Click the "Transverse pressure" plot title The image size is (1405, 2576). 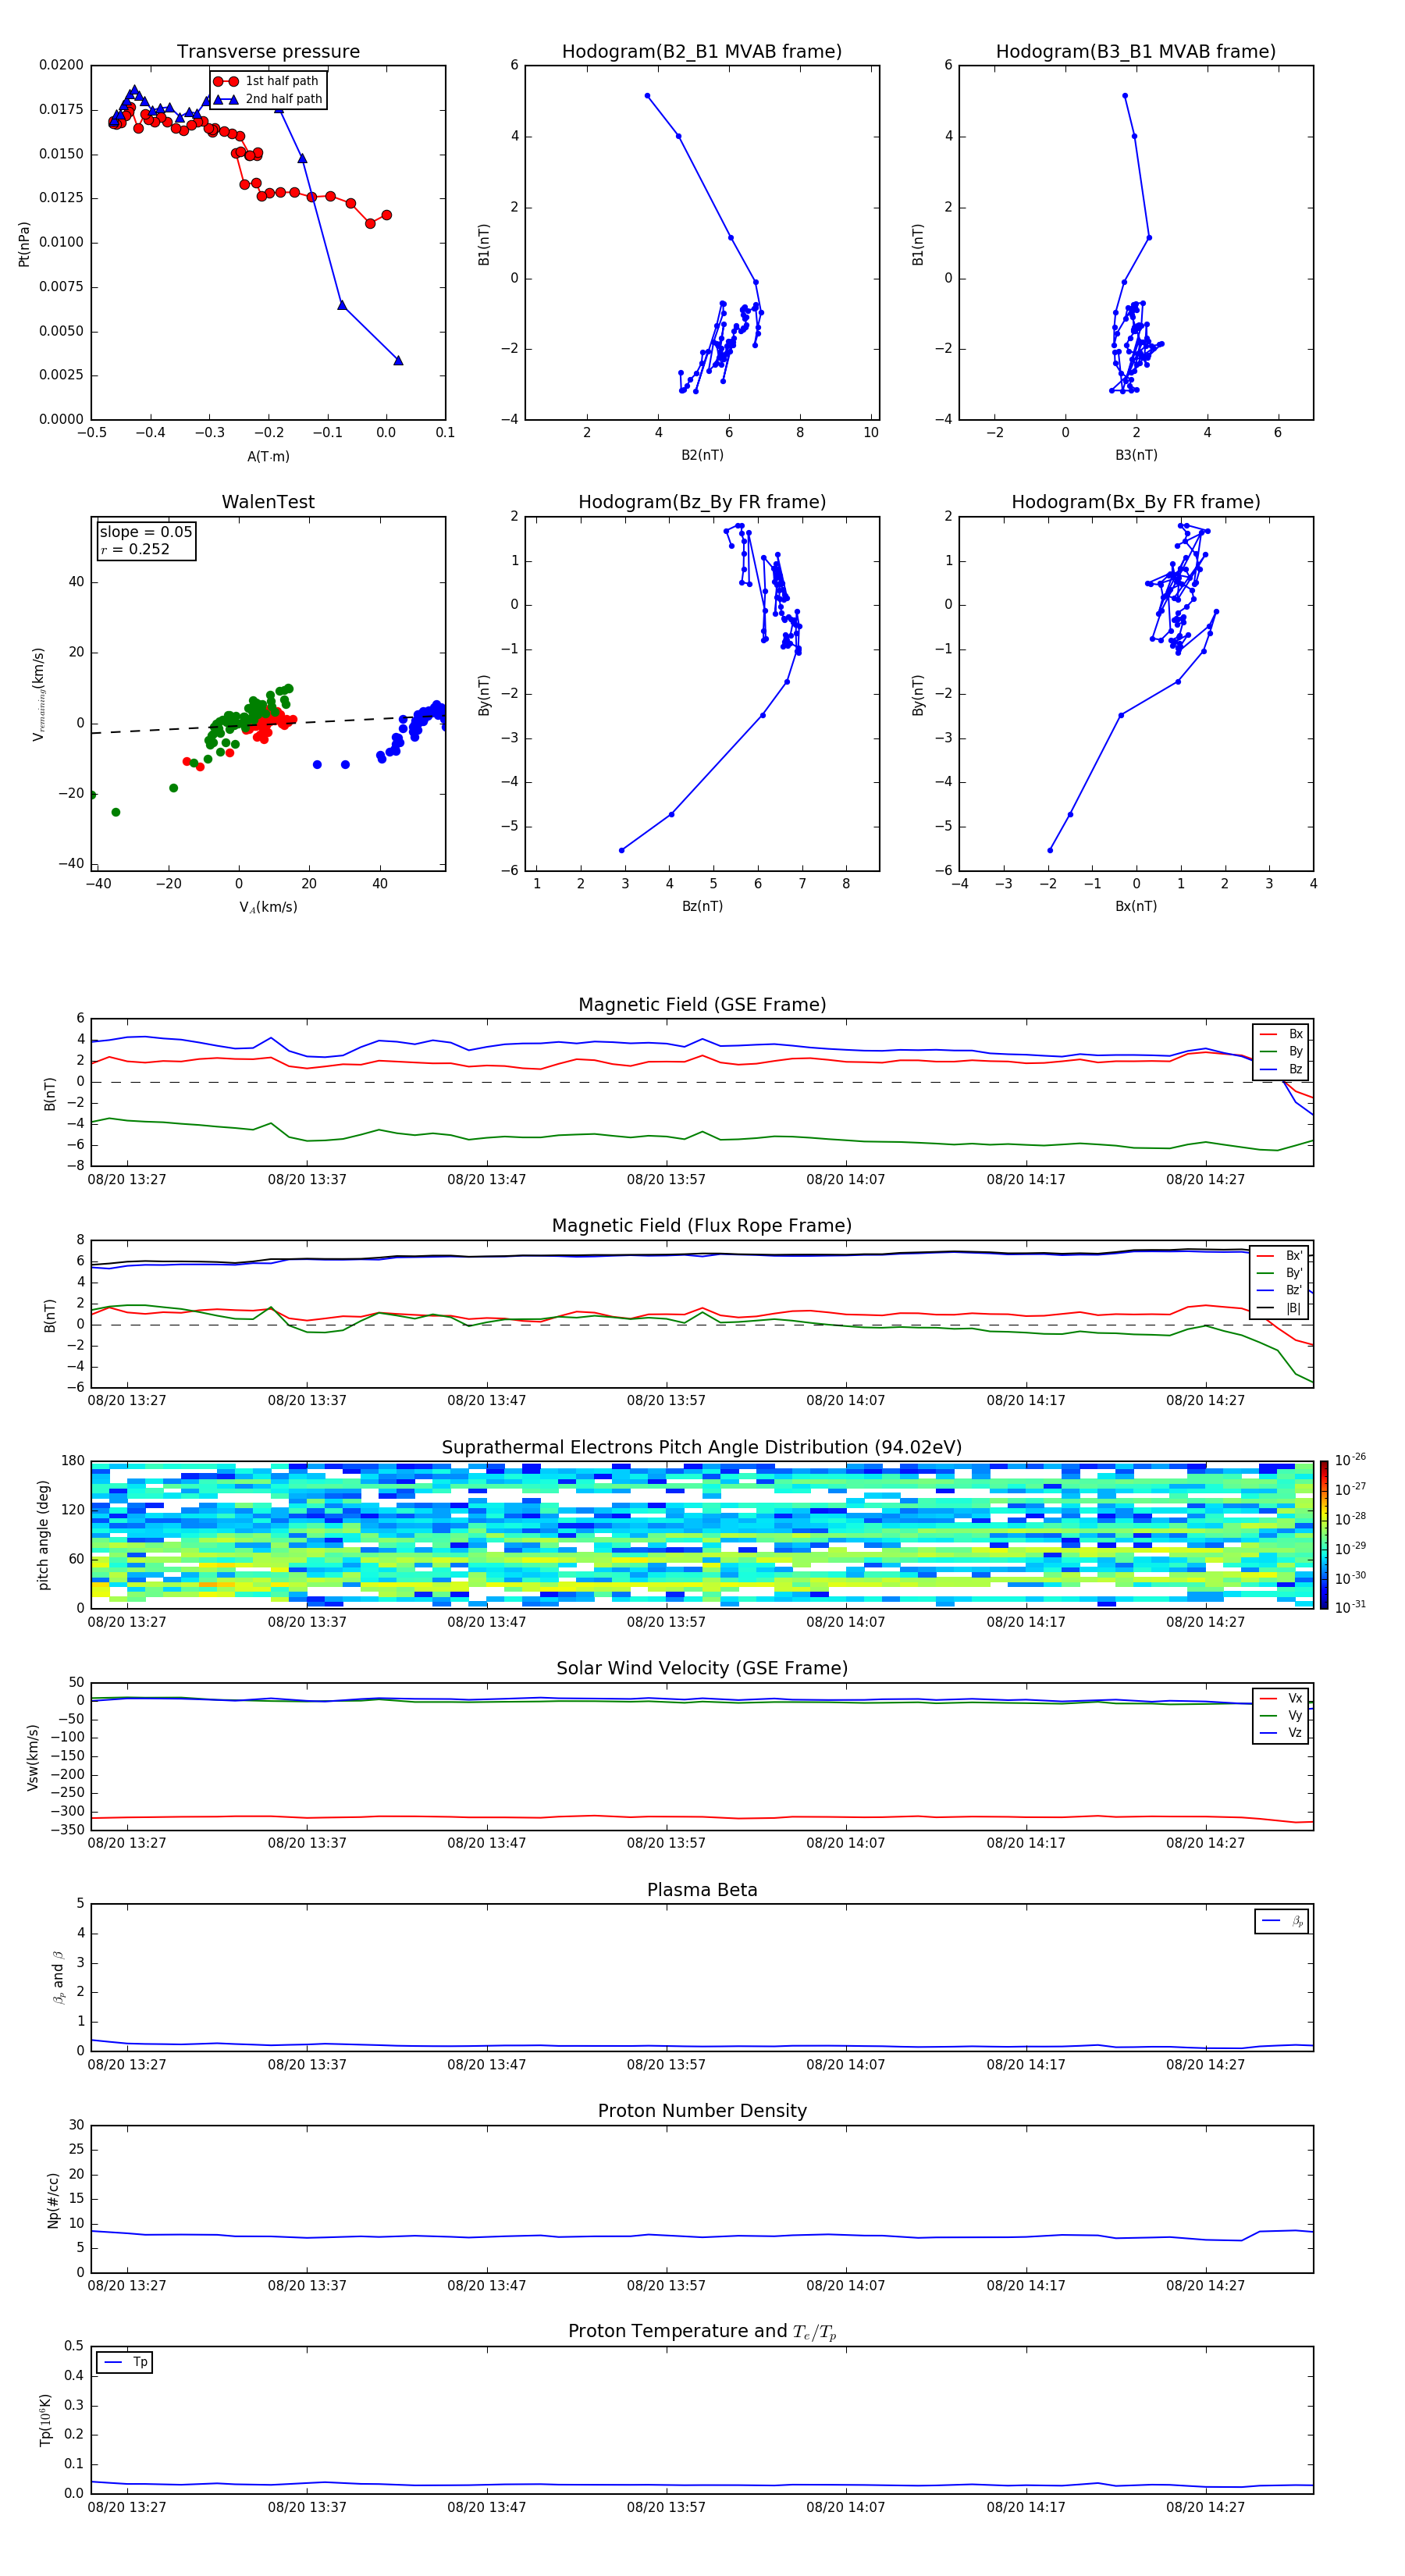click(x=268, y=52)
